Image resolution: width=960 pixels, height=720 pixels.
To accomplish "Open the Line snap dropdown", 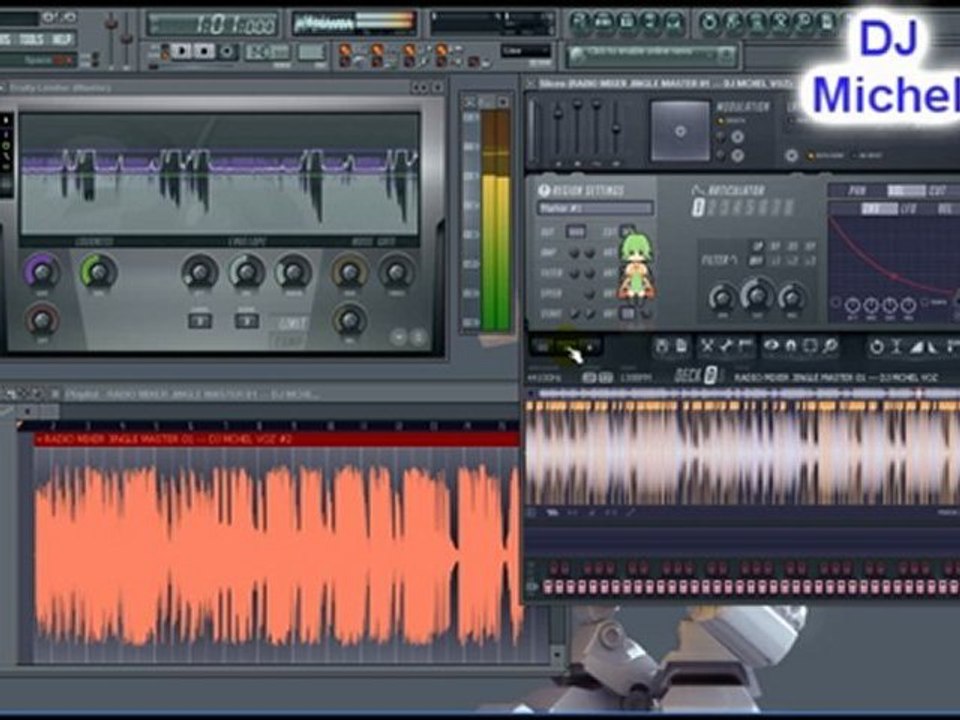I will pos(526,51).
